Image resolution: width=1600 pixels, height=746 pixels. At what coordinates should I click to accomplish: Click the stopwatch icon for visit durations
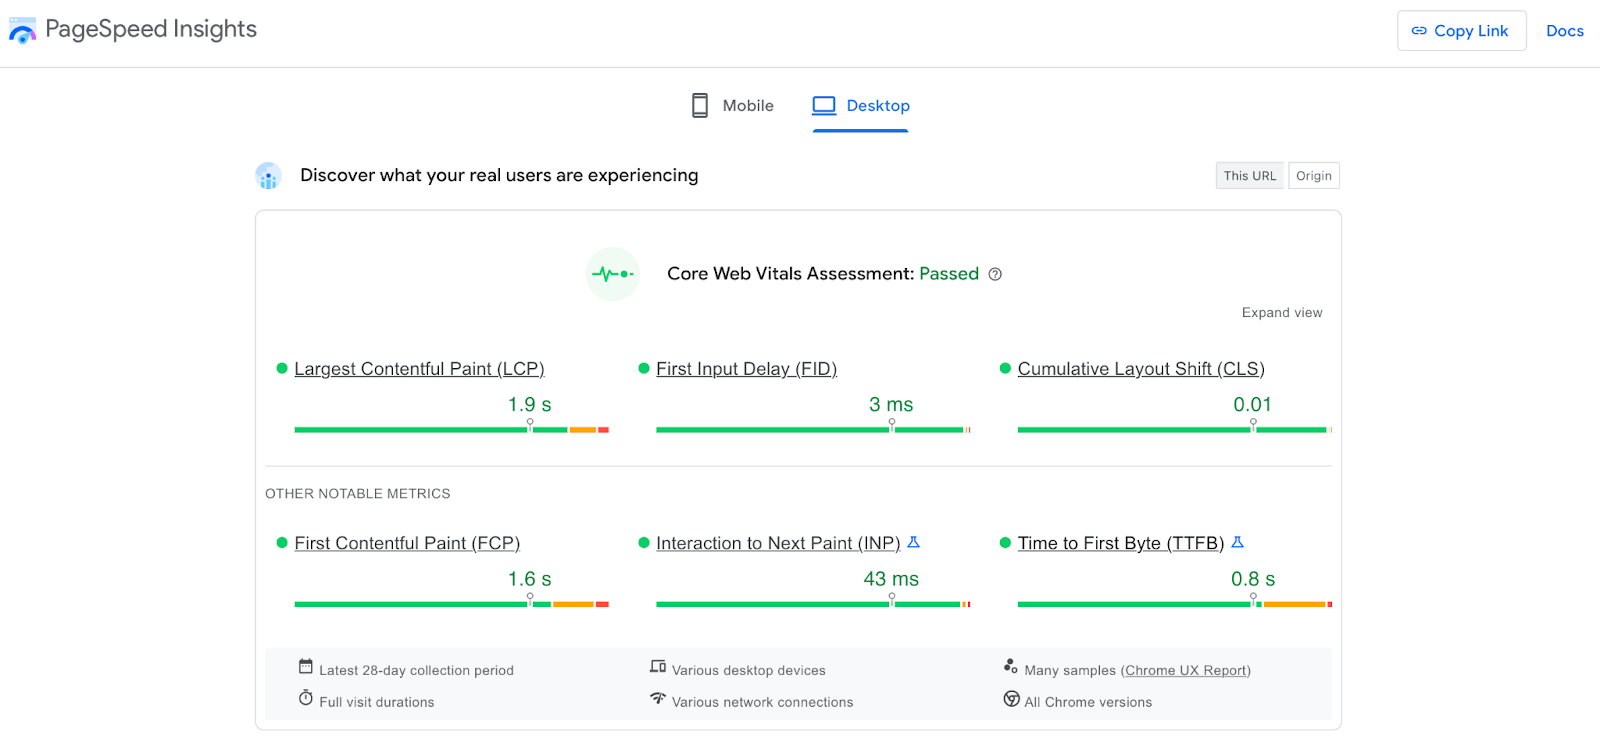pyautogui.click(x=306, y=698)
